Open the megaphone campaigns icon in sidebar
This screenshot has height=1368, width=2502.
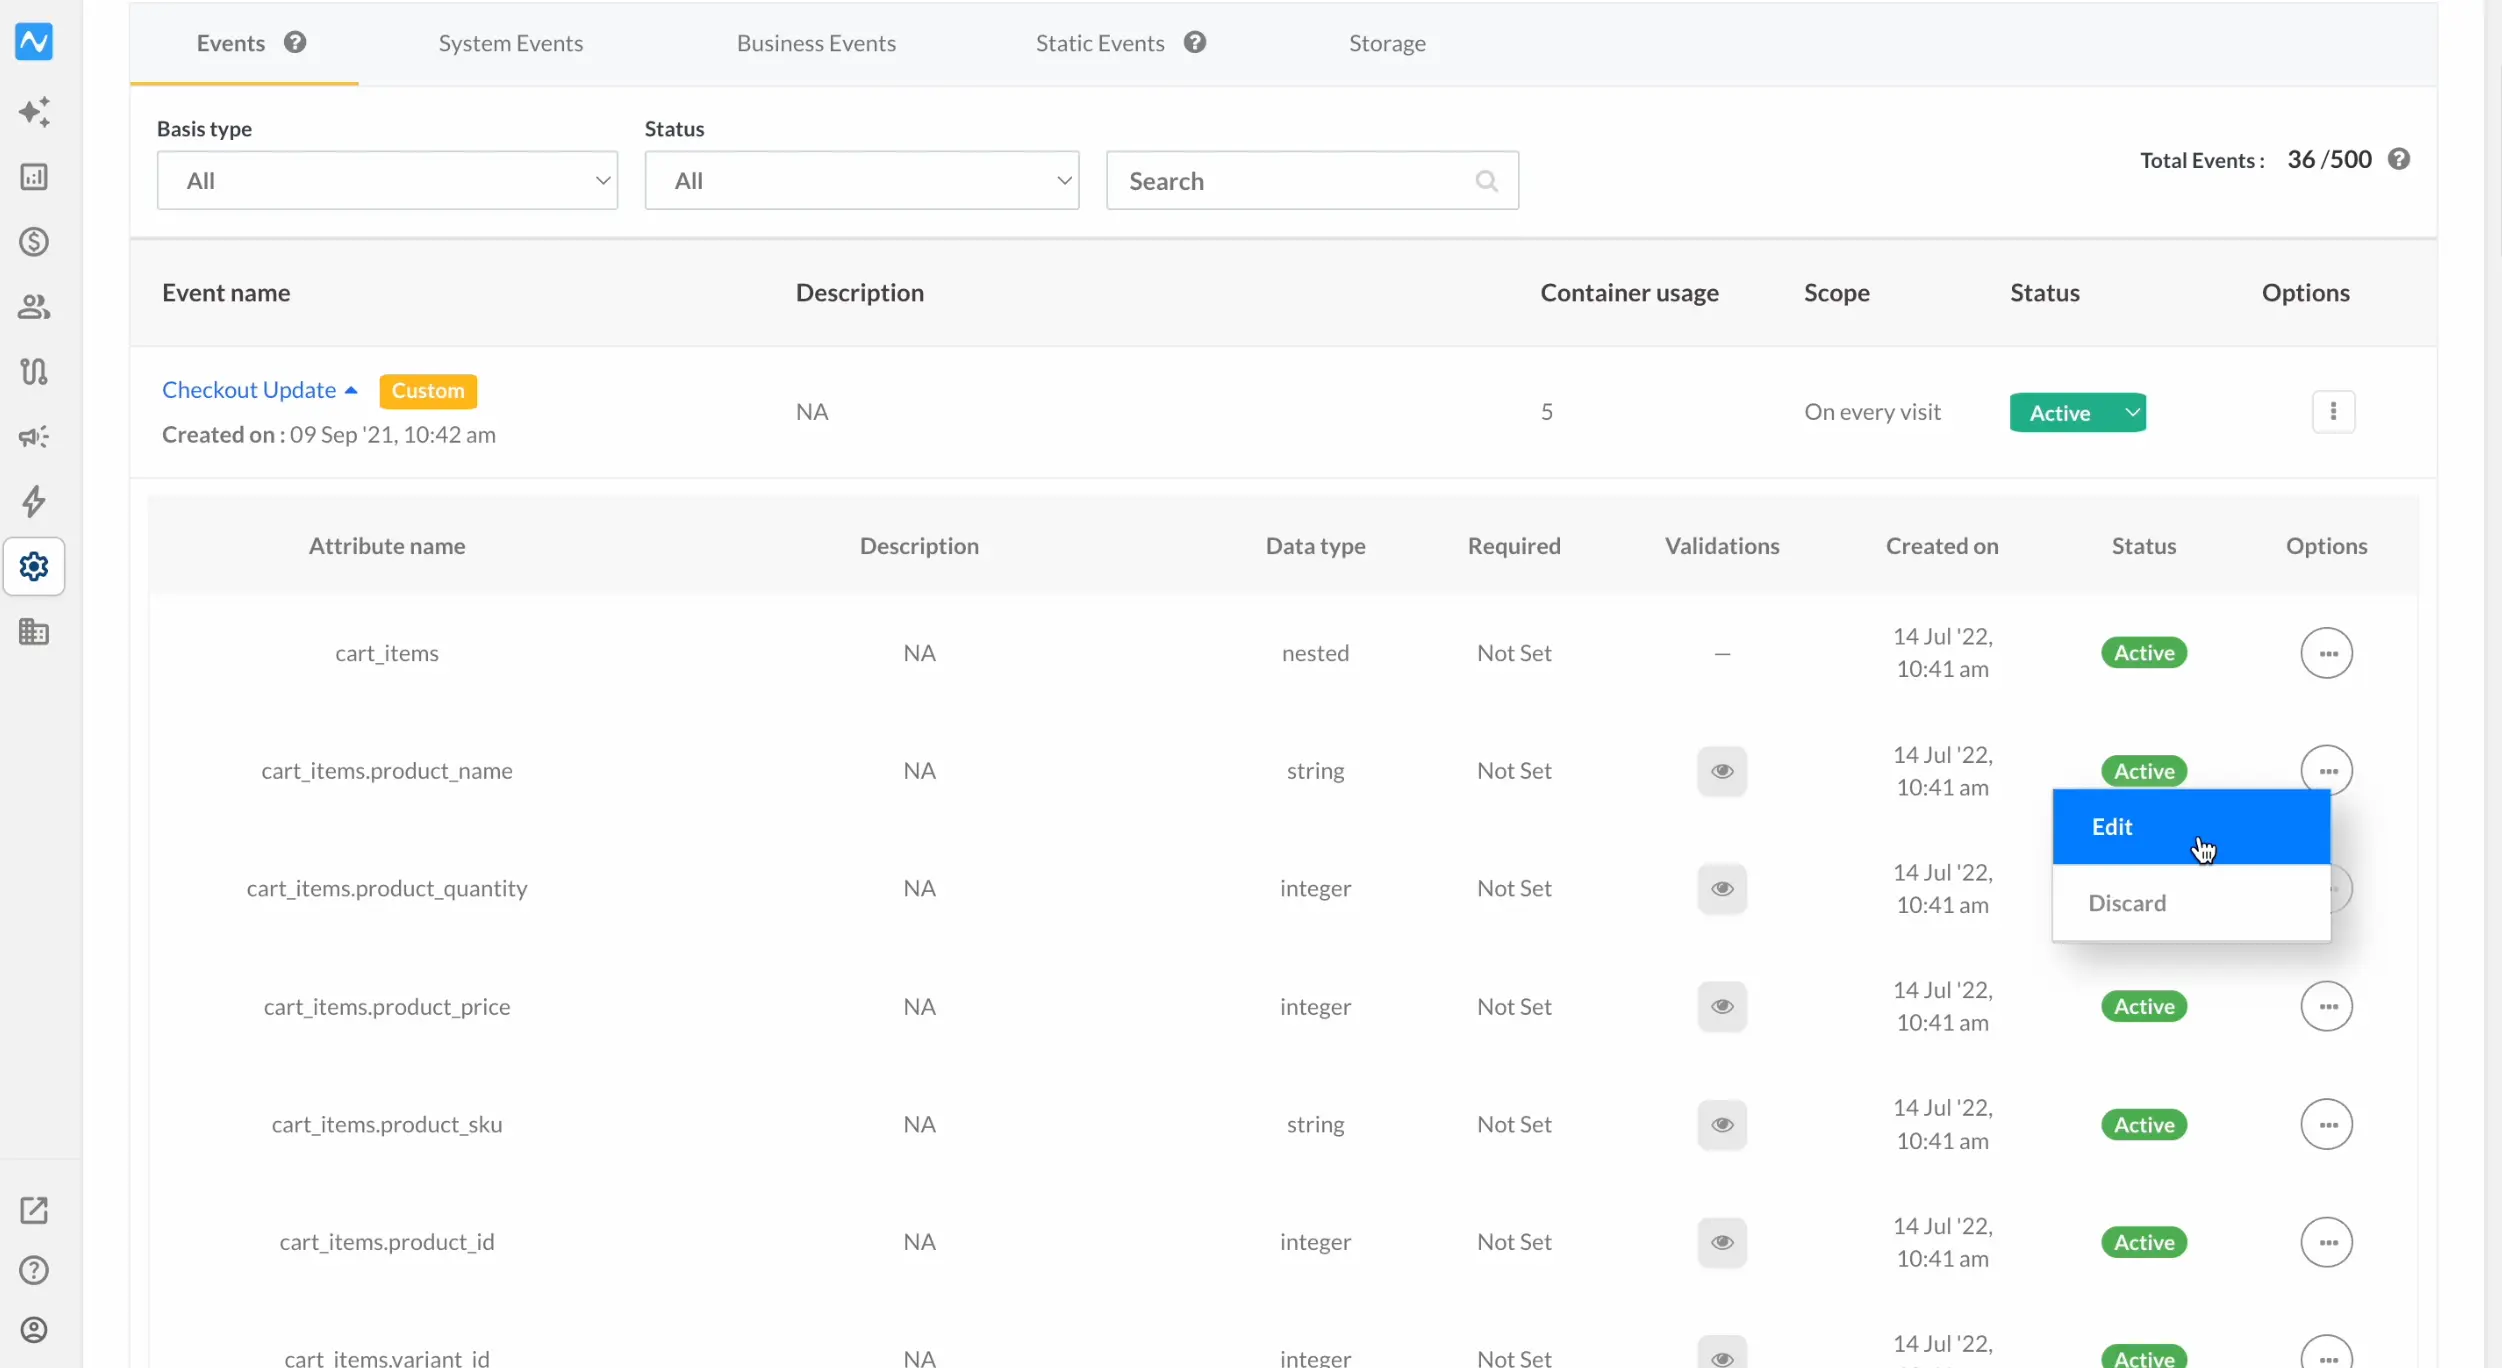tap(34, 437)
